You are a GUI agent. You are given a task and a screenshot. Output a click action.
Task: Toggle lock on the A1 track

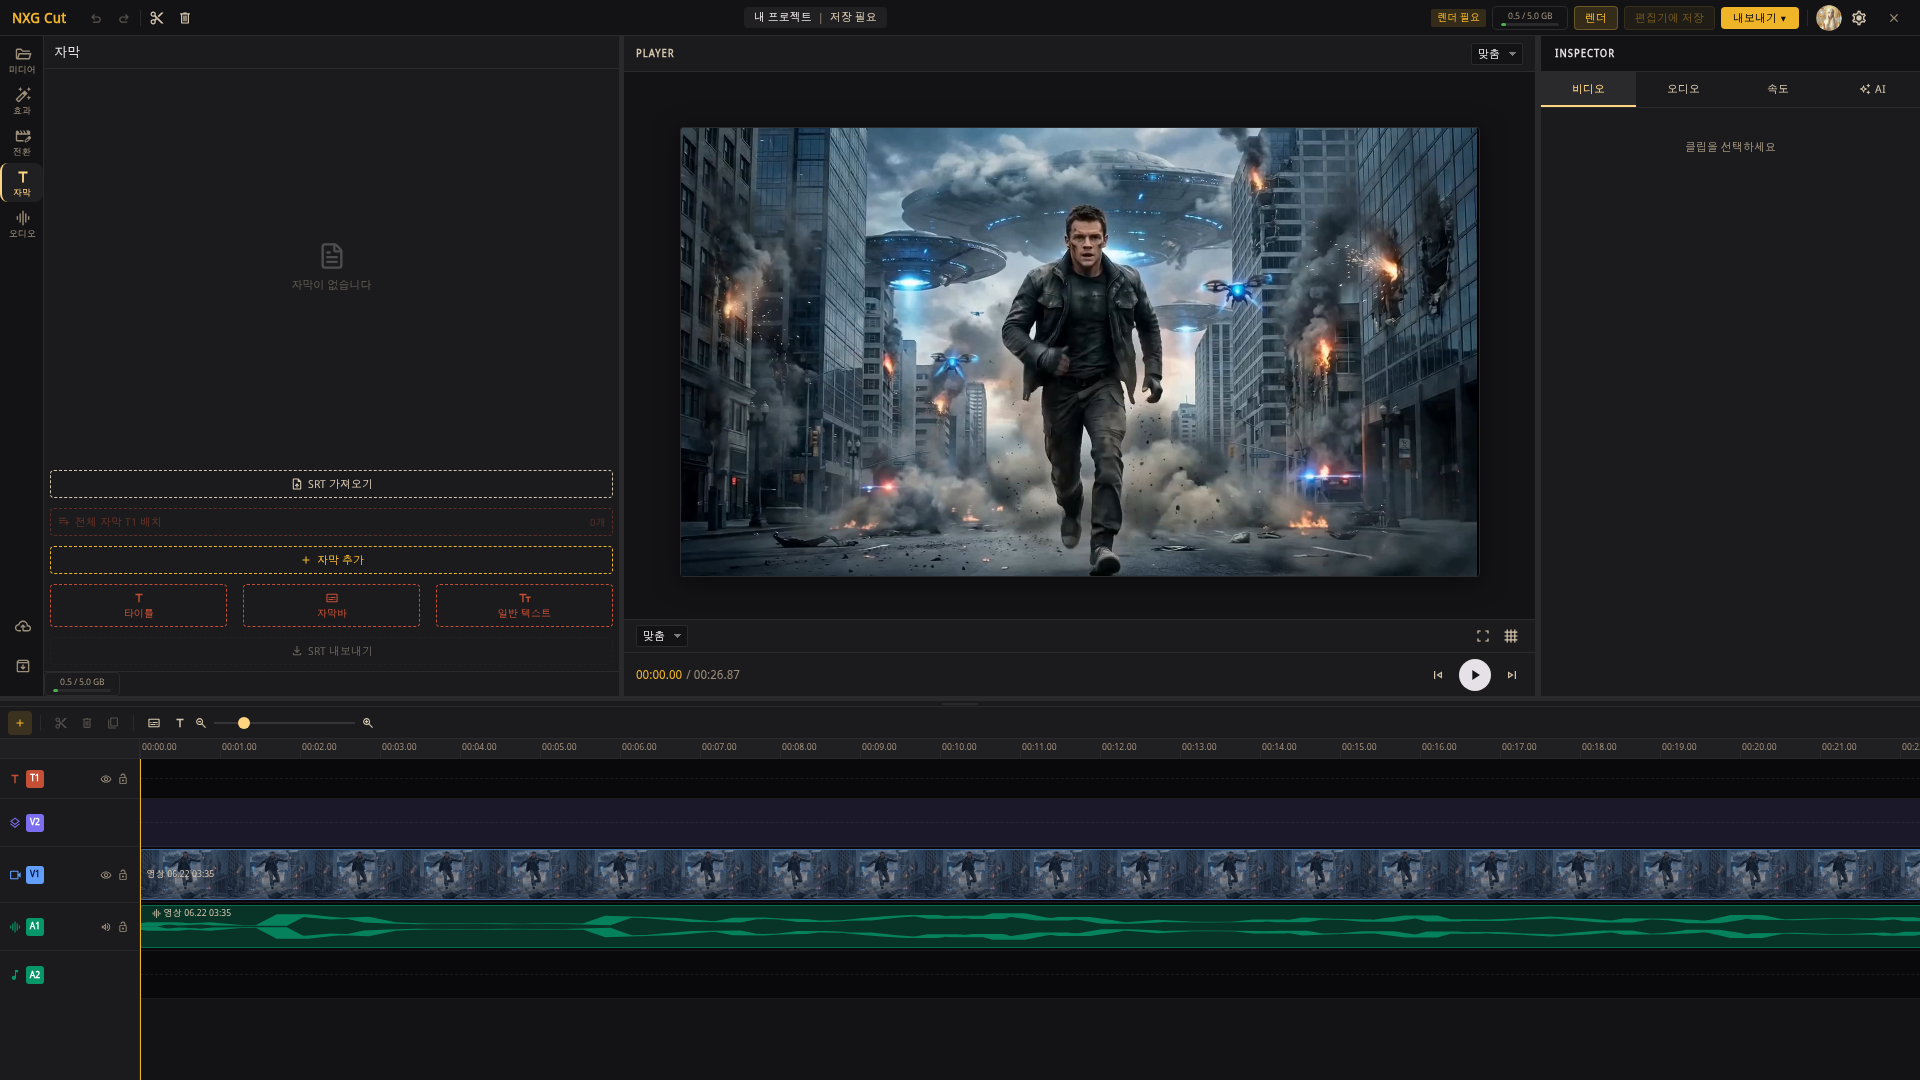(x=123, y=927)
